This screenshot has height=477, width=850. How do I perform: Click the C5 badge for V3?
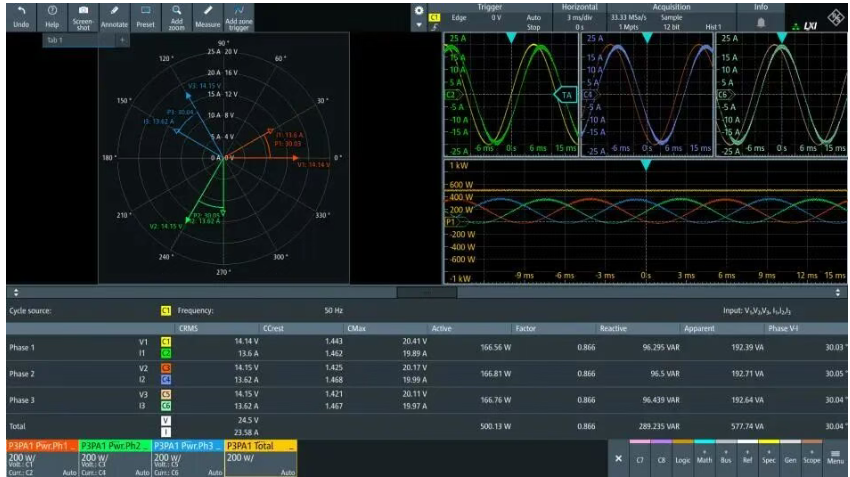pos(166,394)
